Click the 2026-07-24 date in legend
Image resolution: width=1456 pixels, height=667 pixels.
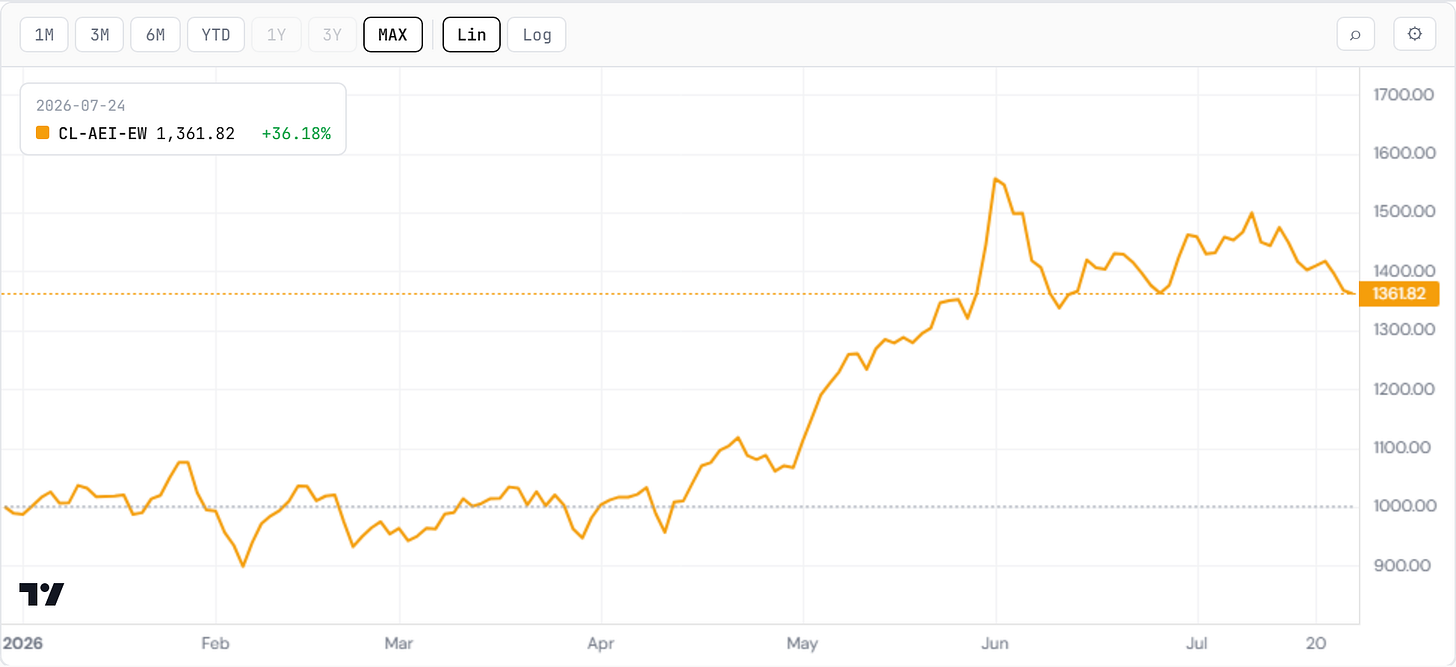coord(80,105)
